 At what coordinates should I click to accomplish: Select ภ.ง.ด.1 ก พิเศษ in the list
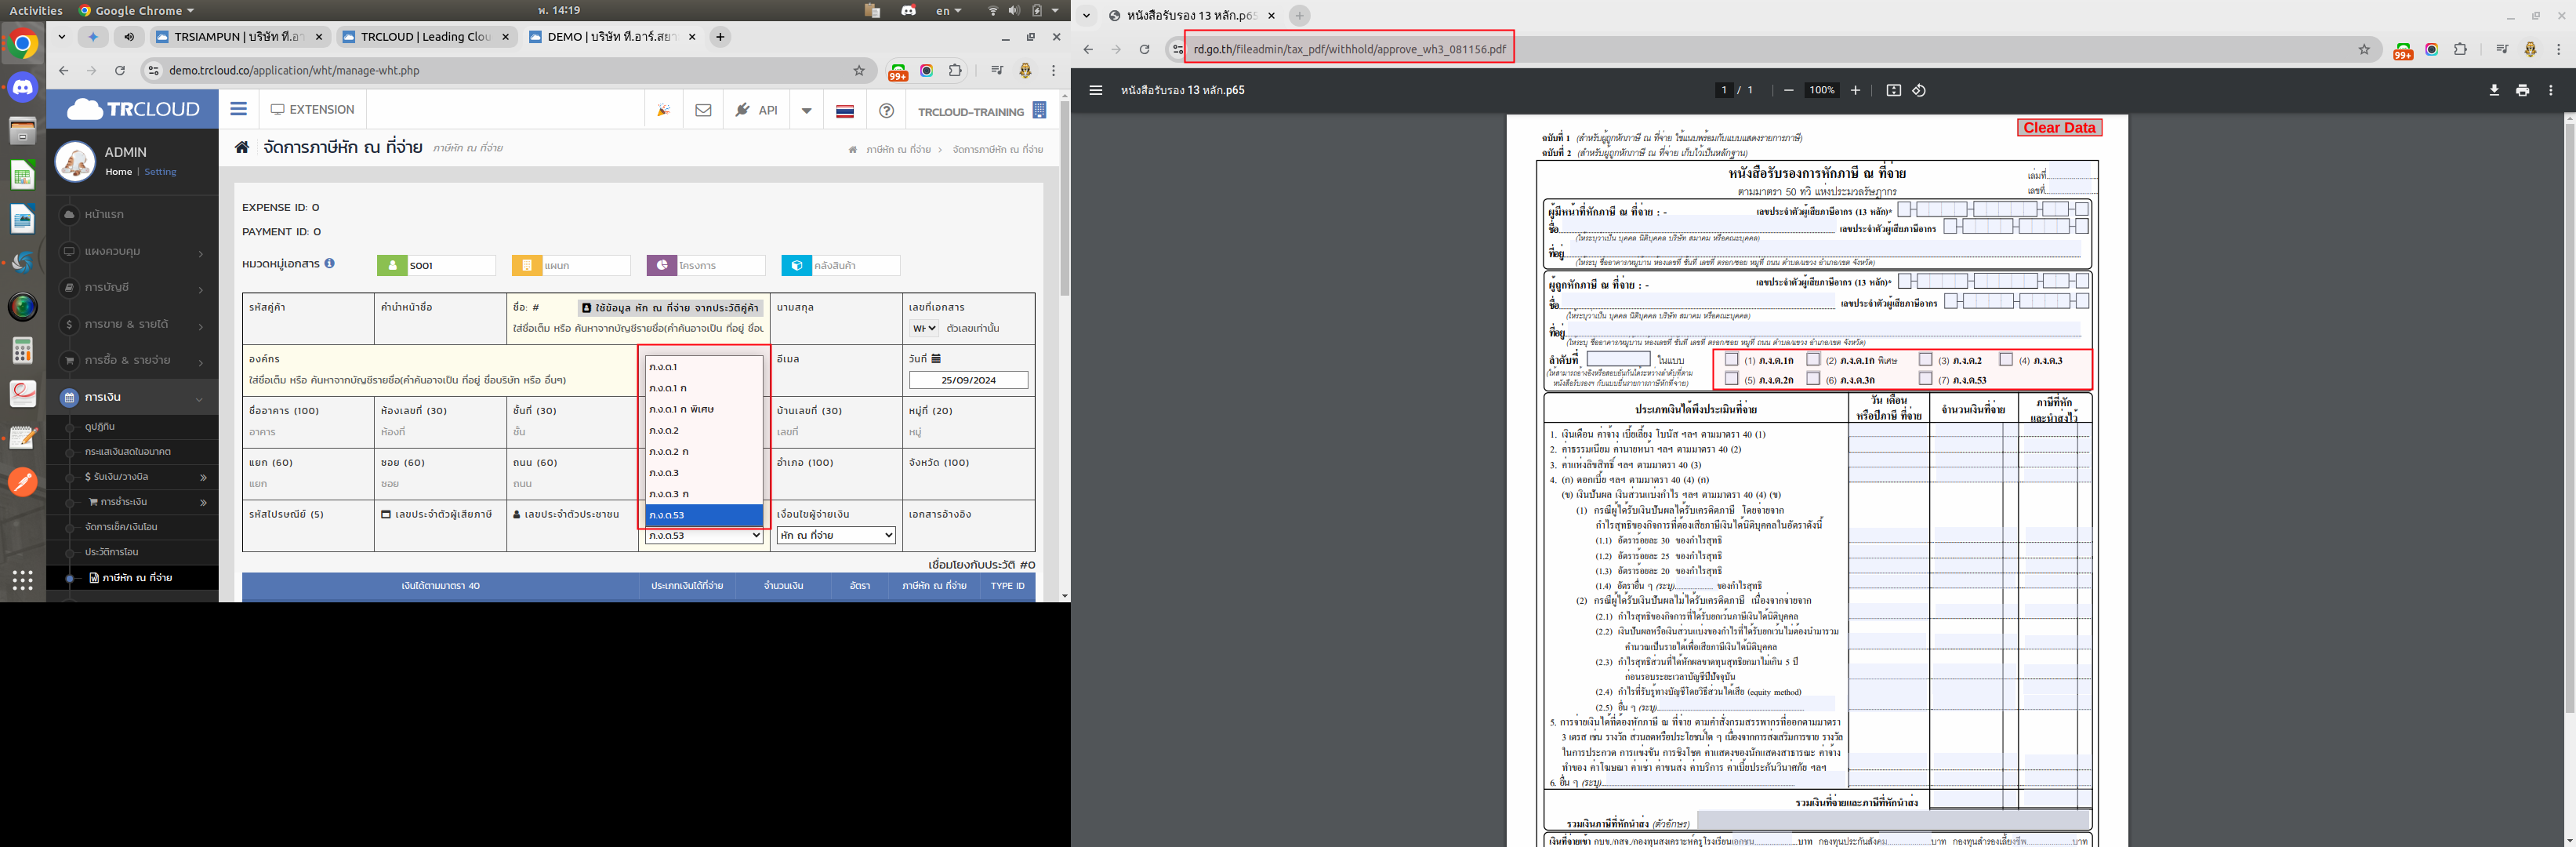click(x=704, y=409)
